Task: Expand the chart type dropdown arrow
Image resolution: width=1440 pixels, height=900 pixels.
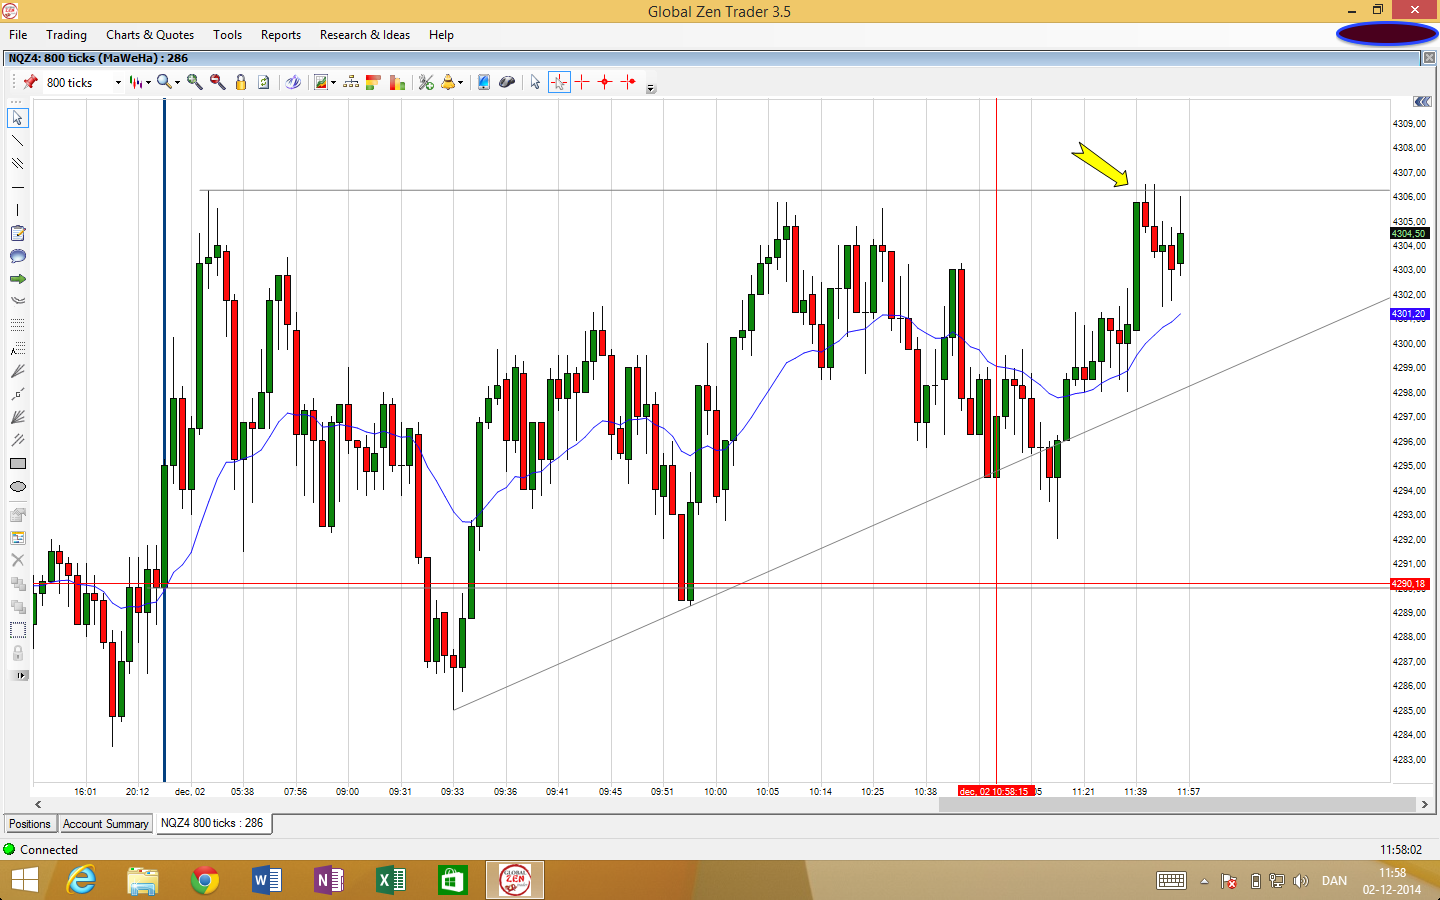Action: tap(148, 83)
